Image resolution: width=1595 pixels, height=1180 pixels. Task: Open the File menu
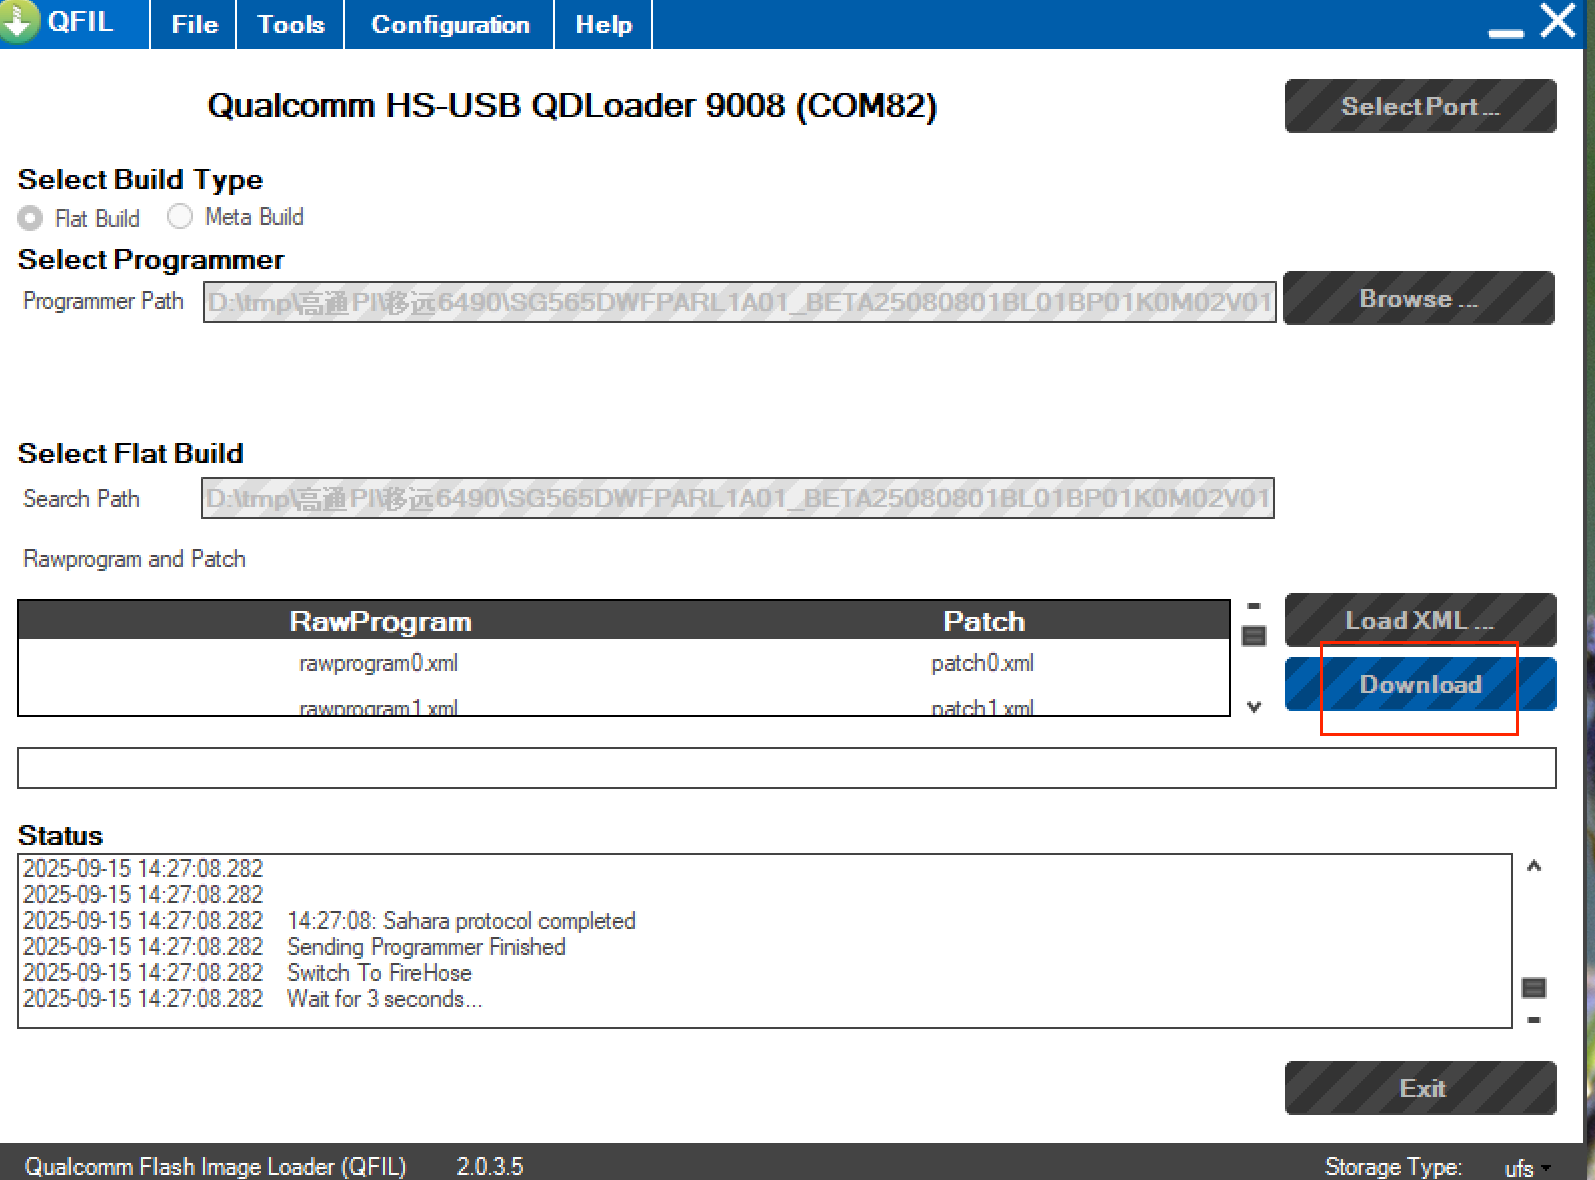tap(194, 24)
